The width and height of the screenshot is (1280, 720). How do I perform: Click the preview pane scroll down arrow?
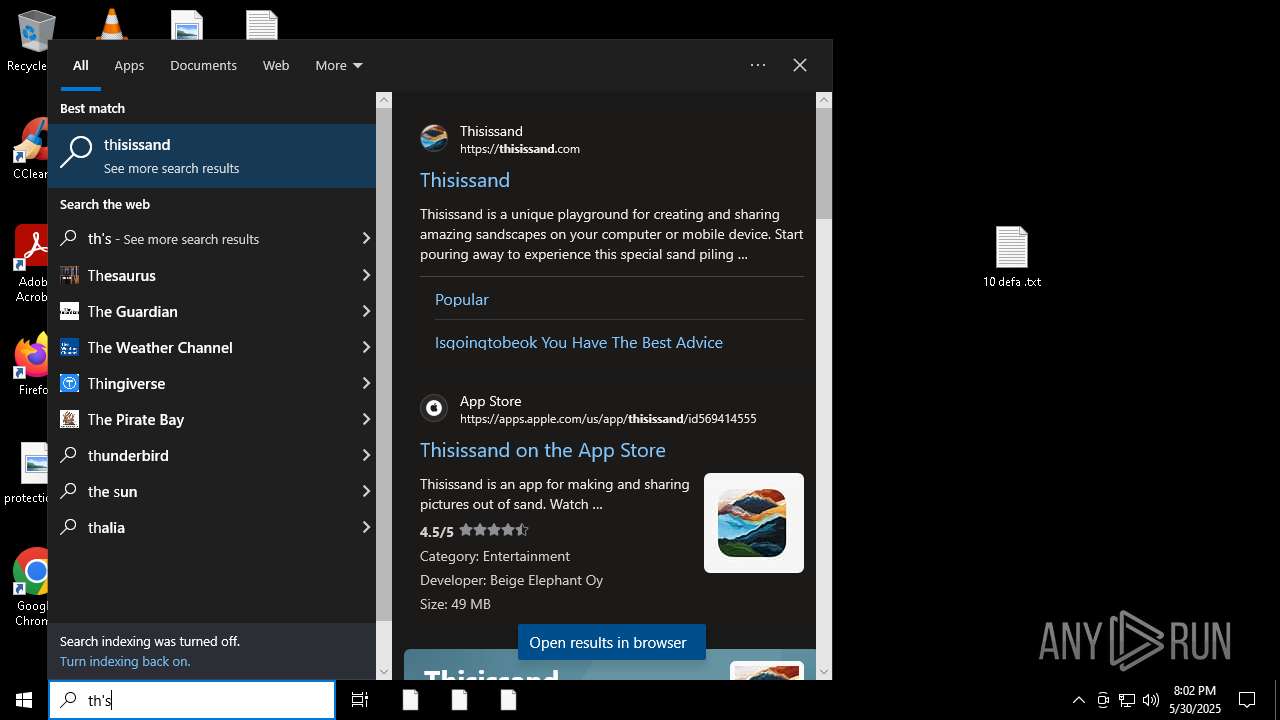824,672
